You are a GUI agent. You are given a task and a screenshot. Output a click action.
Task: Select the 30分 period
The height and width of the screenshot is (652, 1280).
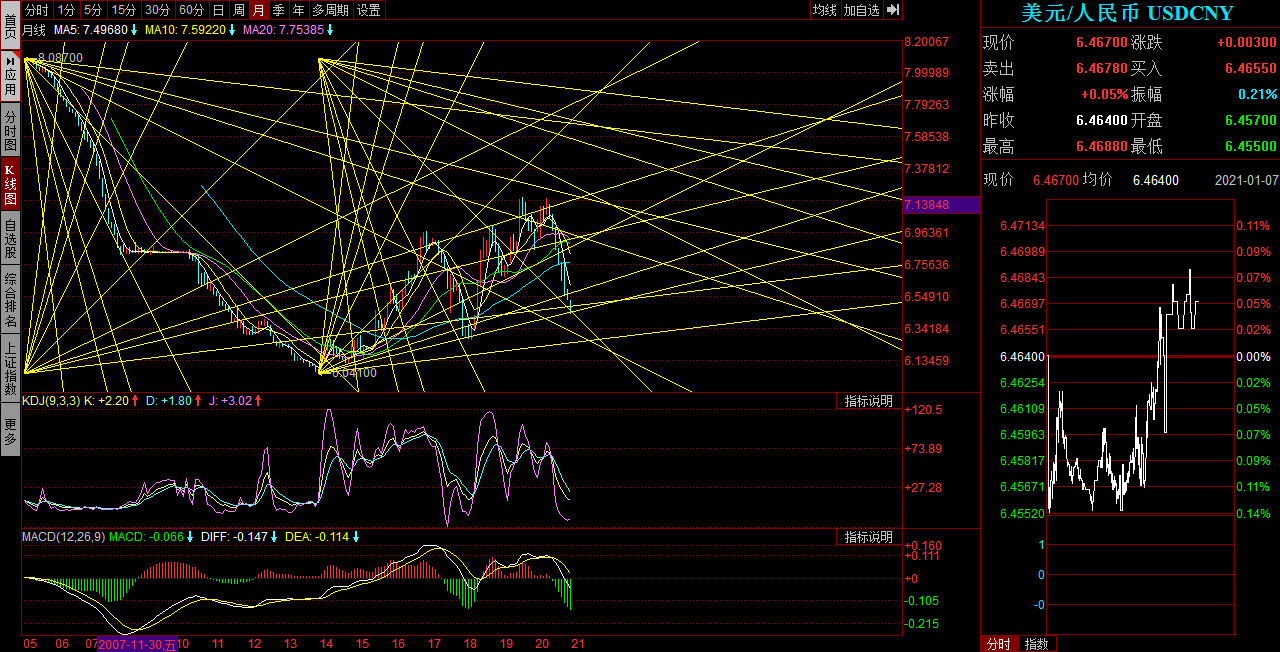157,10
